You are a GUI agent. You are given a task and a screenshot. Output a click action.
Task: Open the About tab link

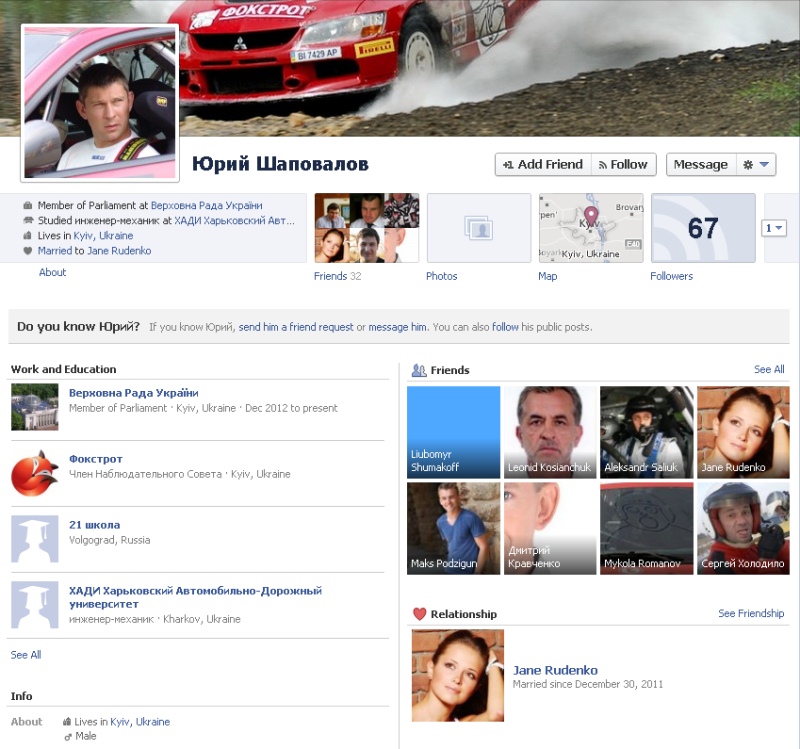click(53, 272)
